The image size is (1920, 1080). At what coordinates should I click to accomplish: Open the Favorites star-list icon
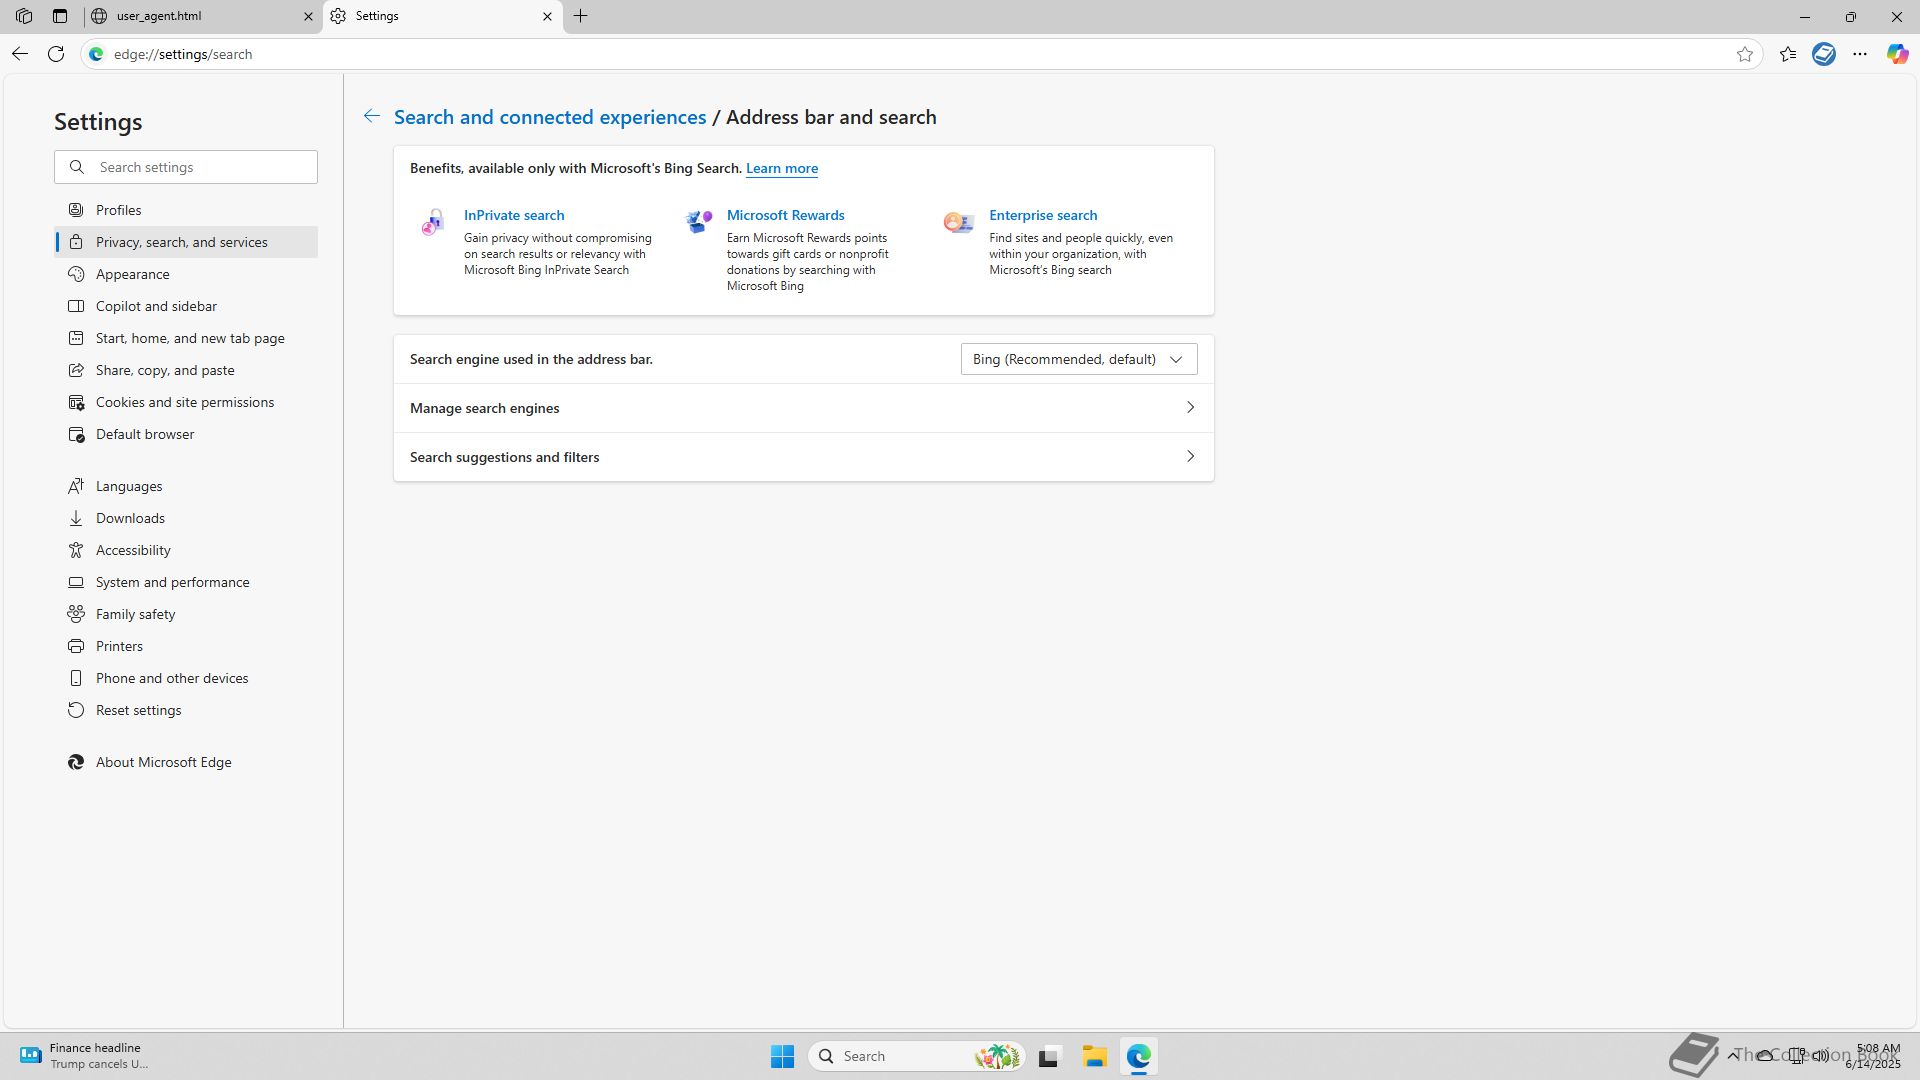(1788, 54)
